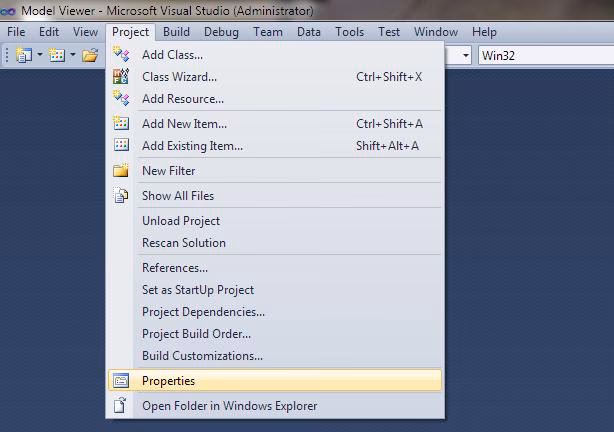
Task: Click the Add Resource icon
Action: (x=121, y=98)
